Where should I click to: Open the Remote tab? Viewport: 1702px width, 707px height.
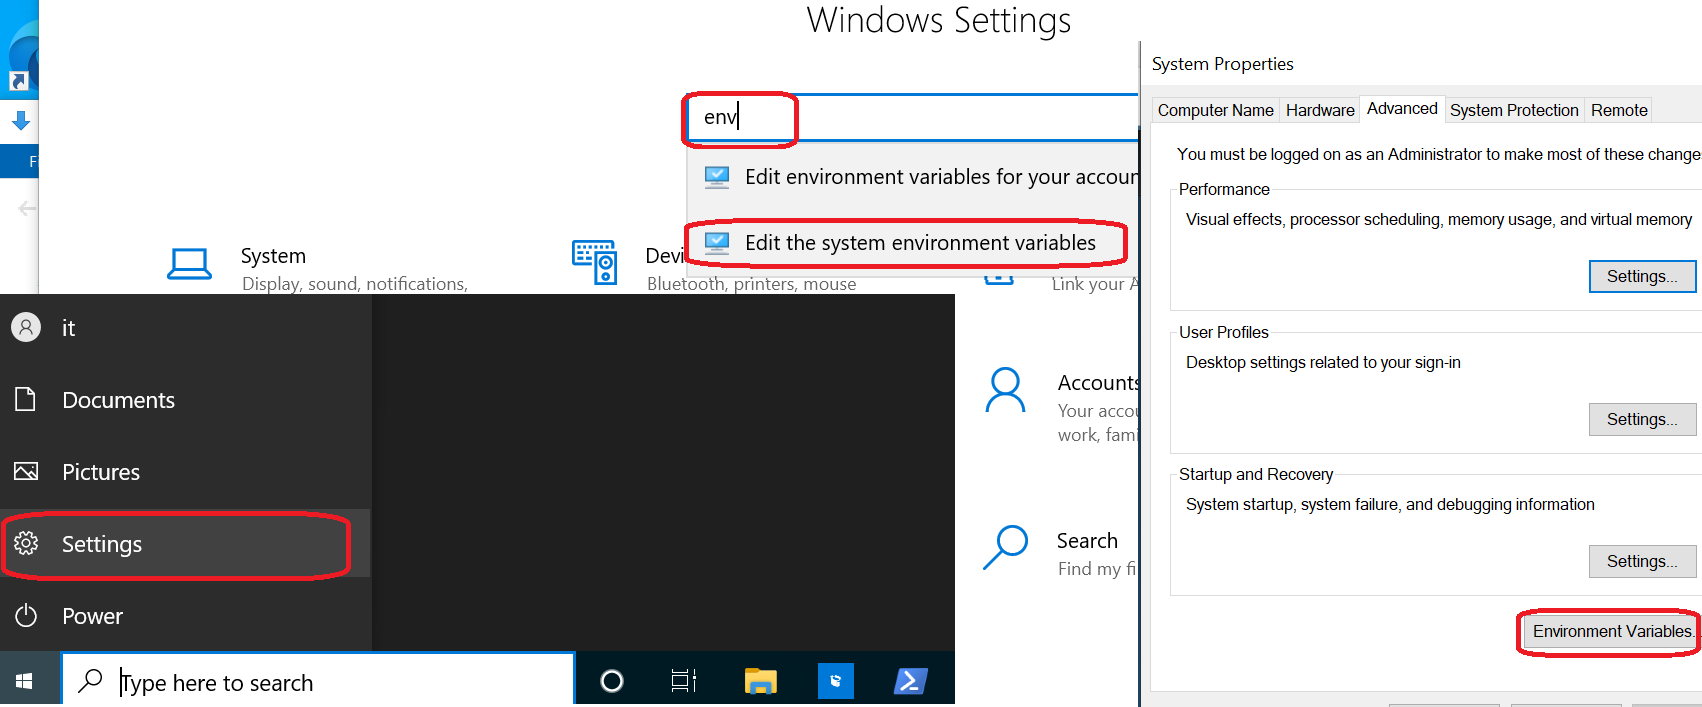[1619, 110]
